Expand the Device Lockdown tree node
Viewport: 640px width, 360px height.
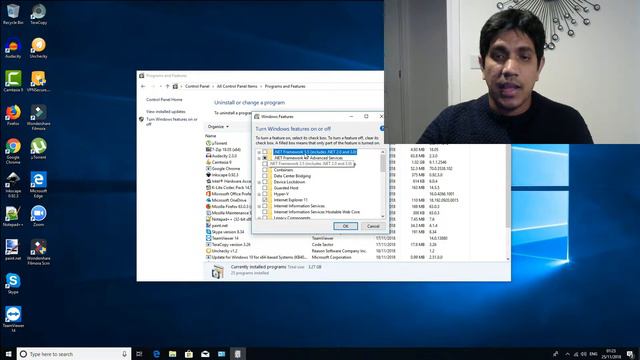259,182
